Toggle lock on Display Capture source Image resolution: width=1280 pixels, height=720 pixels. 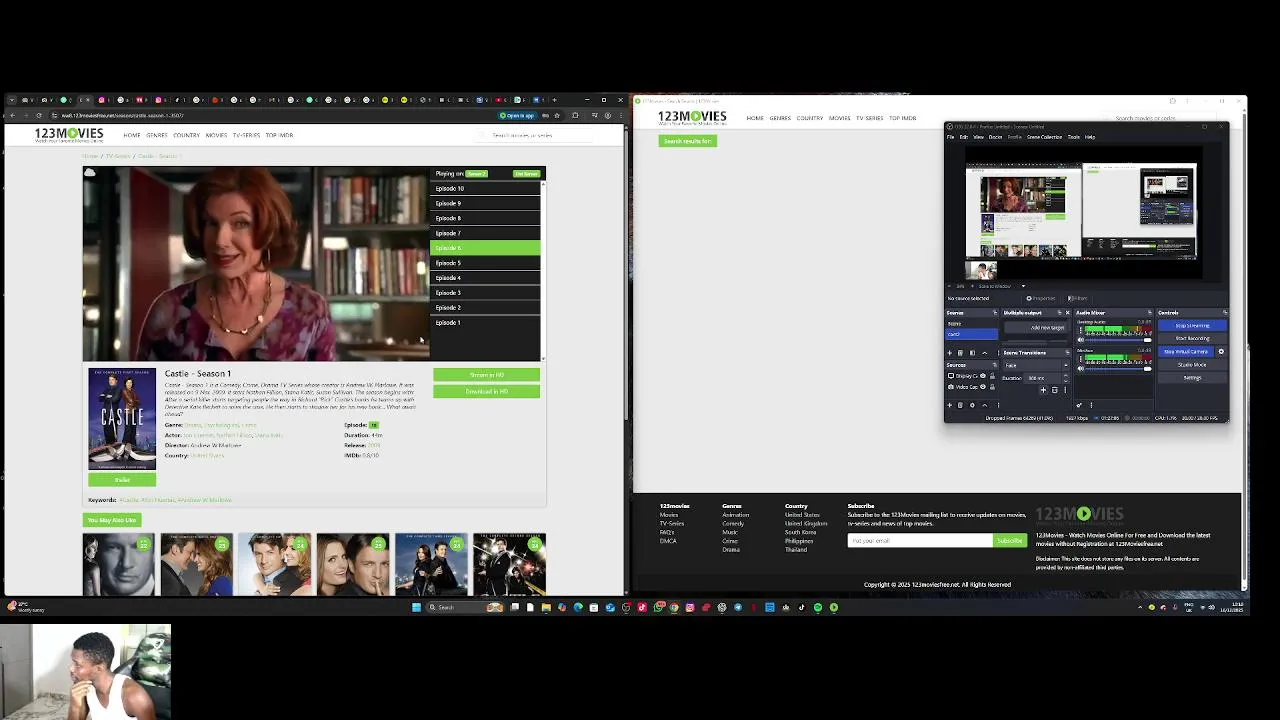tap(992, 376)
